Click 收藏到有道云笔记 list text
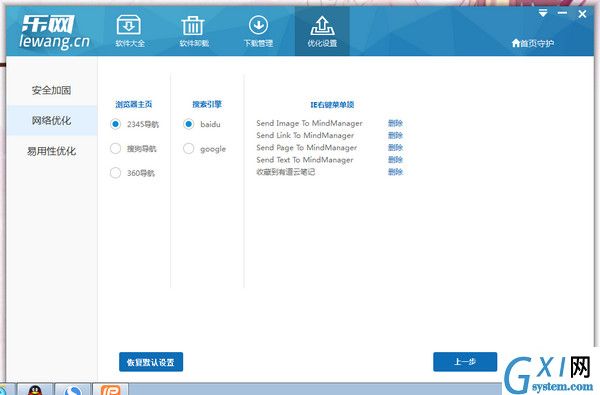Viewport: 600px width, 395px height. (x=285, y=172)
